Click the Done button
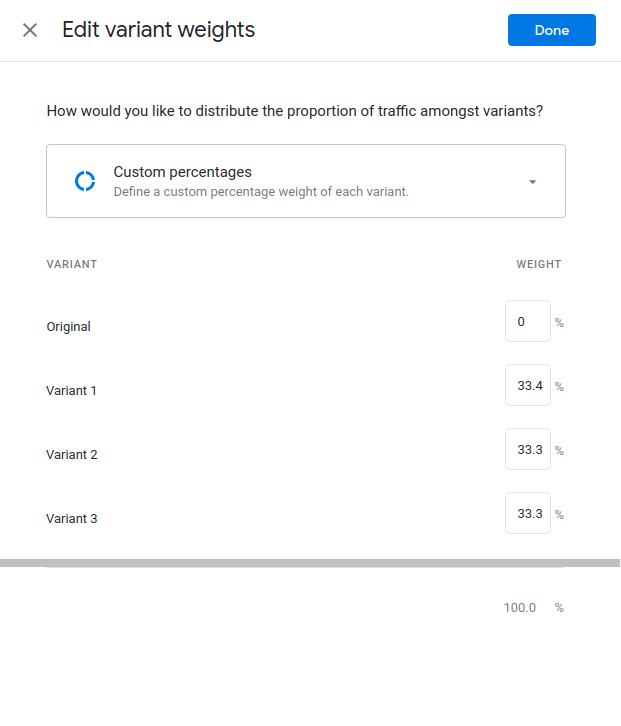Image resolution: width=621 pixels, height=726 pixels. [551, 30]
